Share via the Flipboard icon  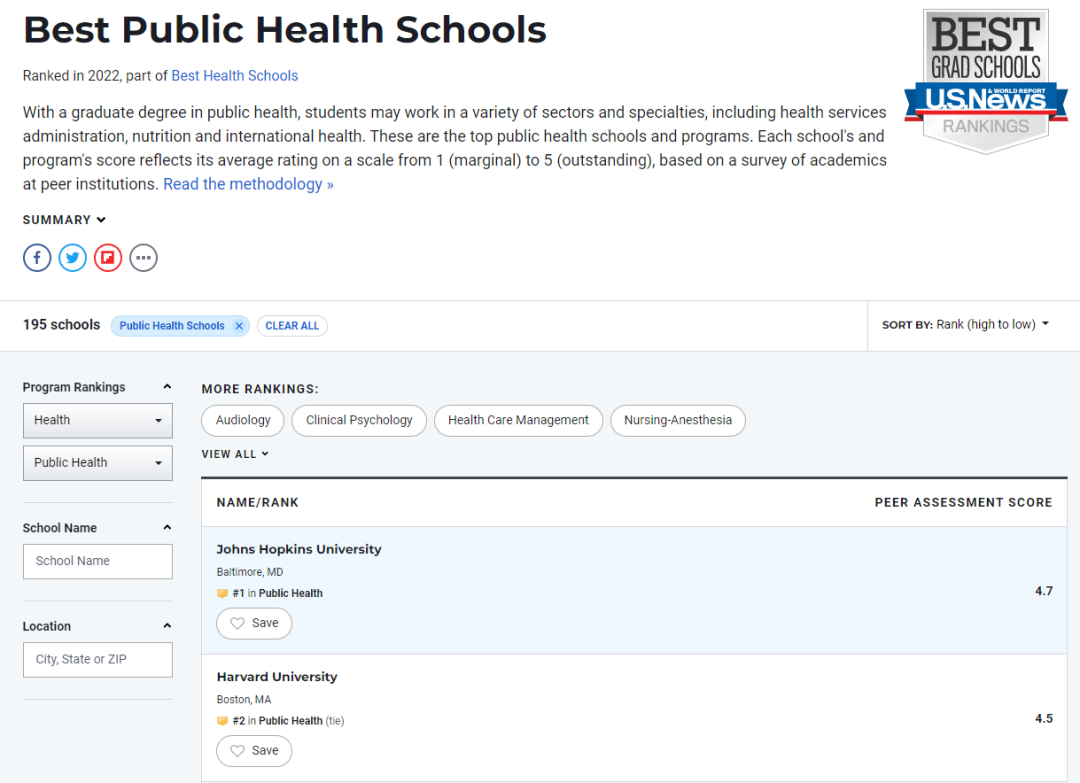(x=108, y=258)
